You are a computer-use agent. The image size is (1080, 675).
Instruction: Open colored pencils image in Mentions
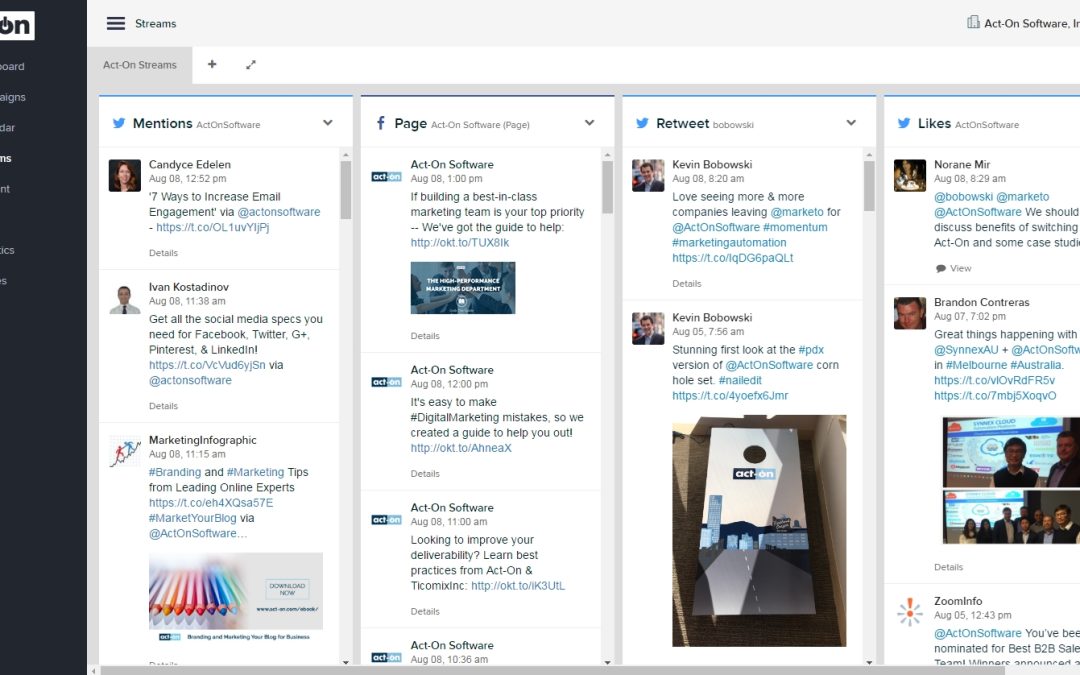pos(236,597)
